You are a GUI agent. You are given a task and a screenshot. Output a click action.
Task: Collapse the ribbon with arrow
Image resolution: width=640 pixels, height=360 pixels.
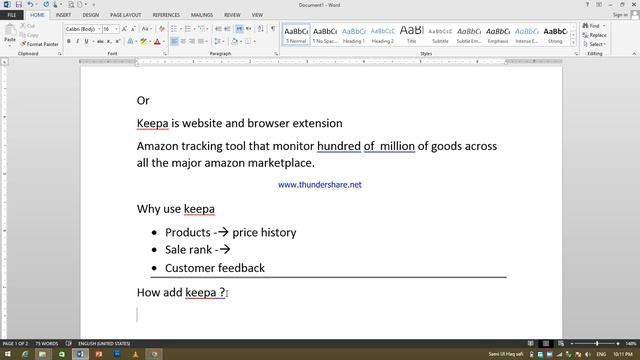point(634,53)
